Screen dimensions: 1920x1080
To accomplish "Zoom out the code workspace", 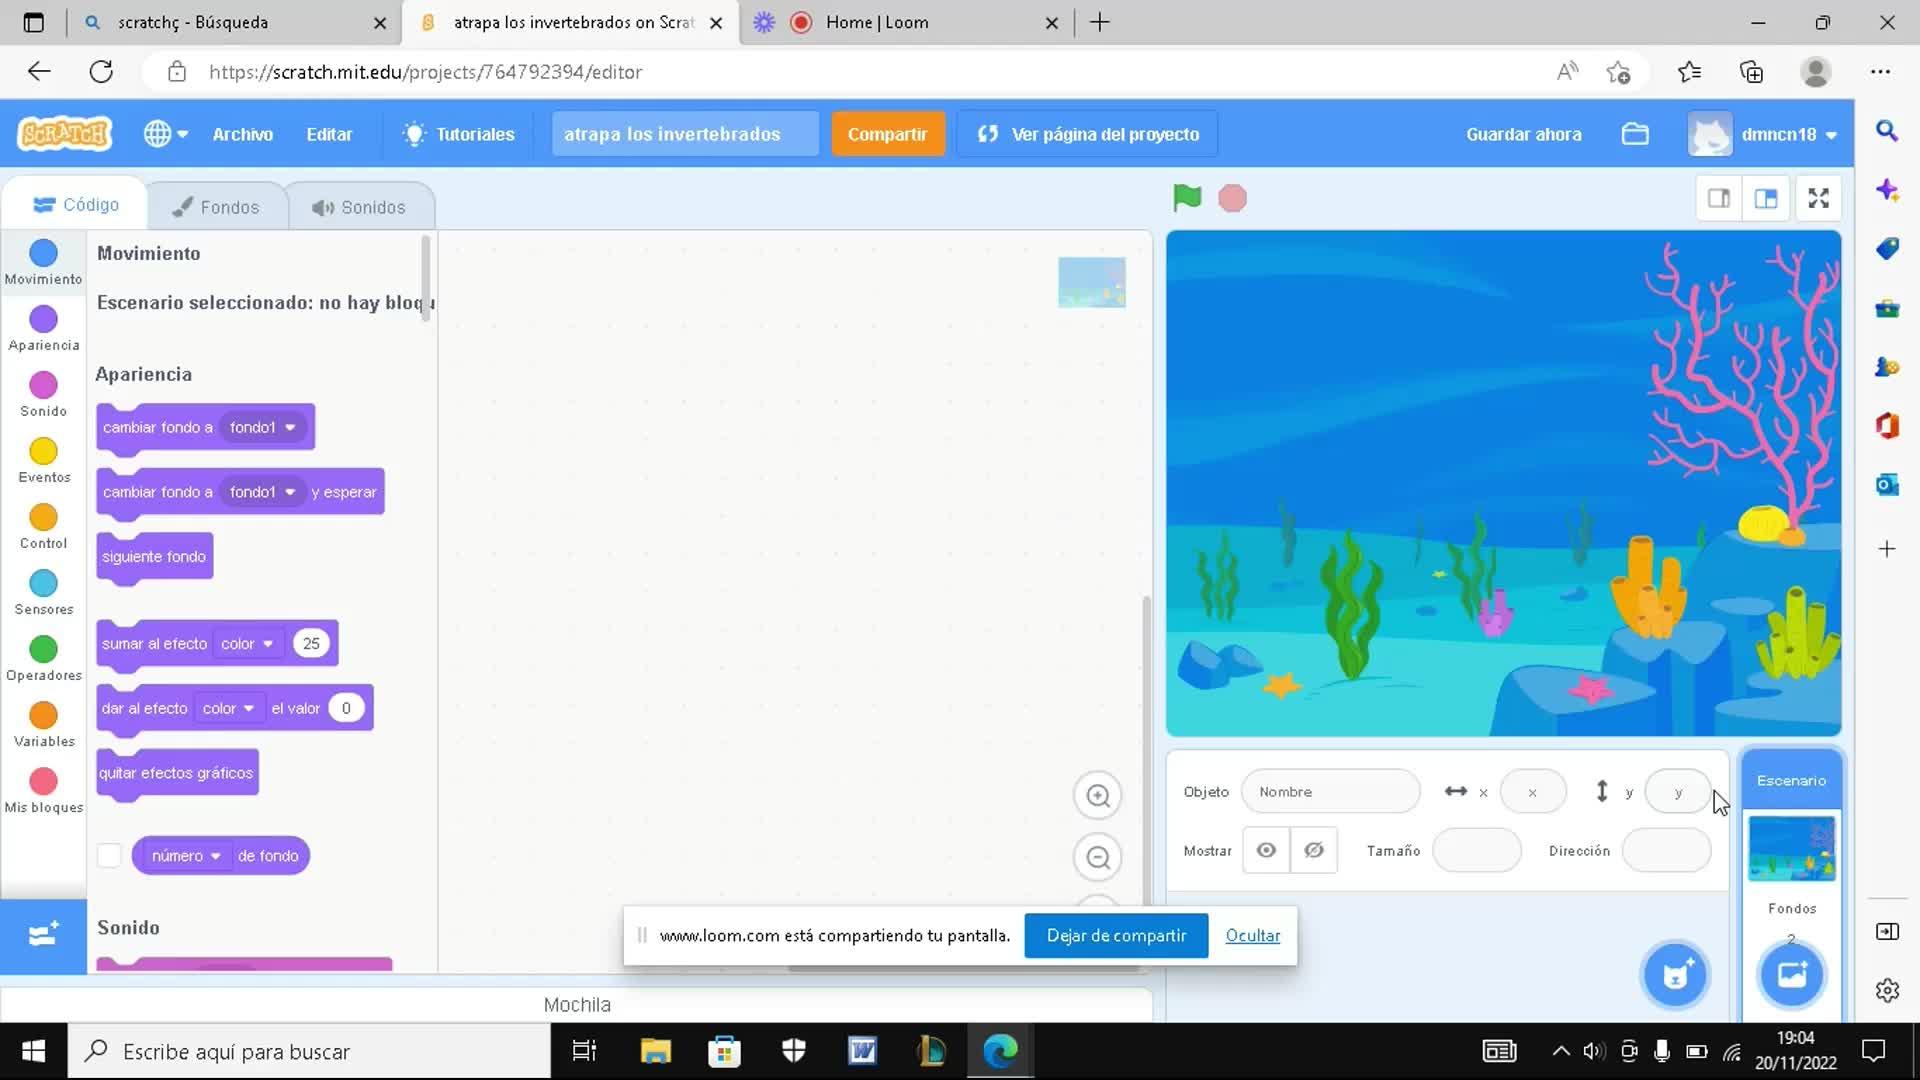I will point(1098,858).
